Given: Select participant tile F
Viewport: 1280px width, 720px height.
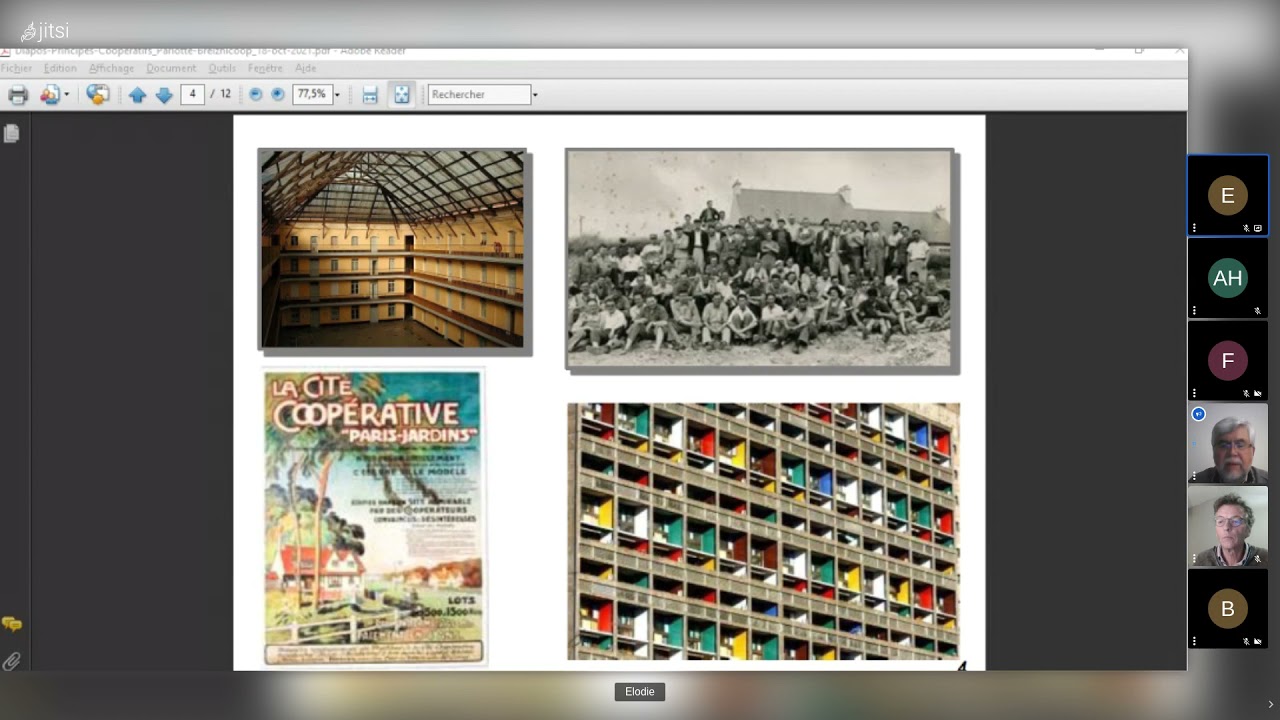Looking at the screenshot, I should [x=1228, y=361].
